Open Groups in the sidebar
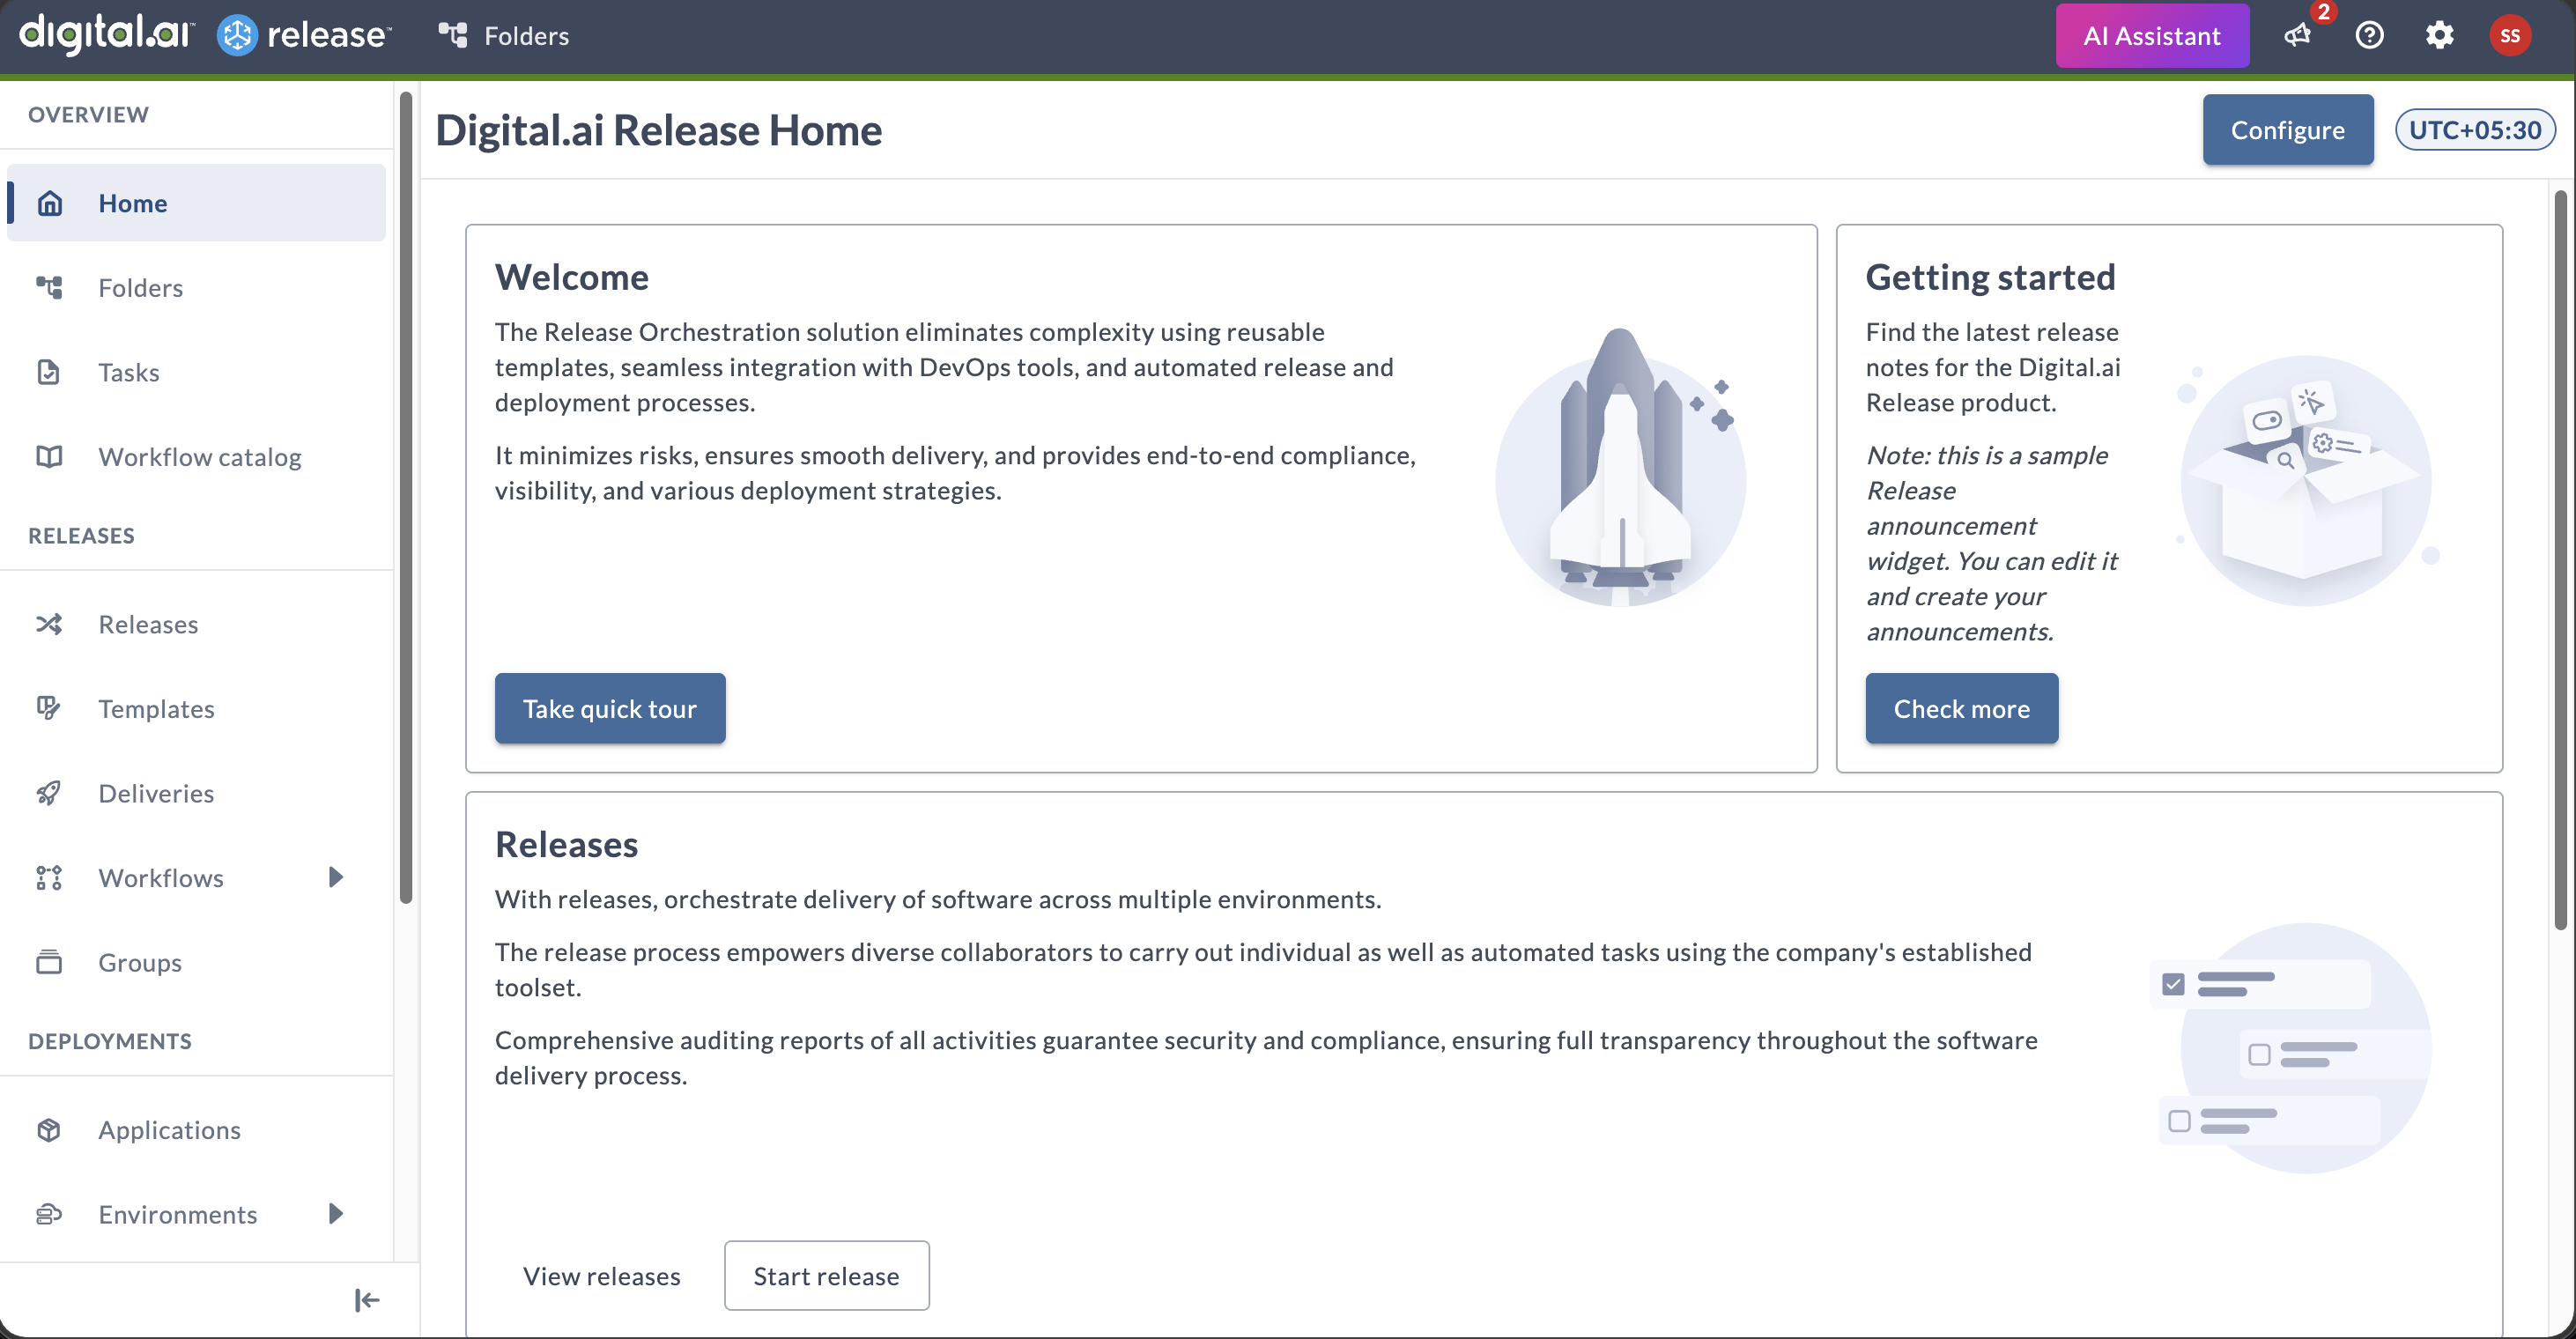 tap(196, 962)
